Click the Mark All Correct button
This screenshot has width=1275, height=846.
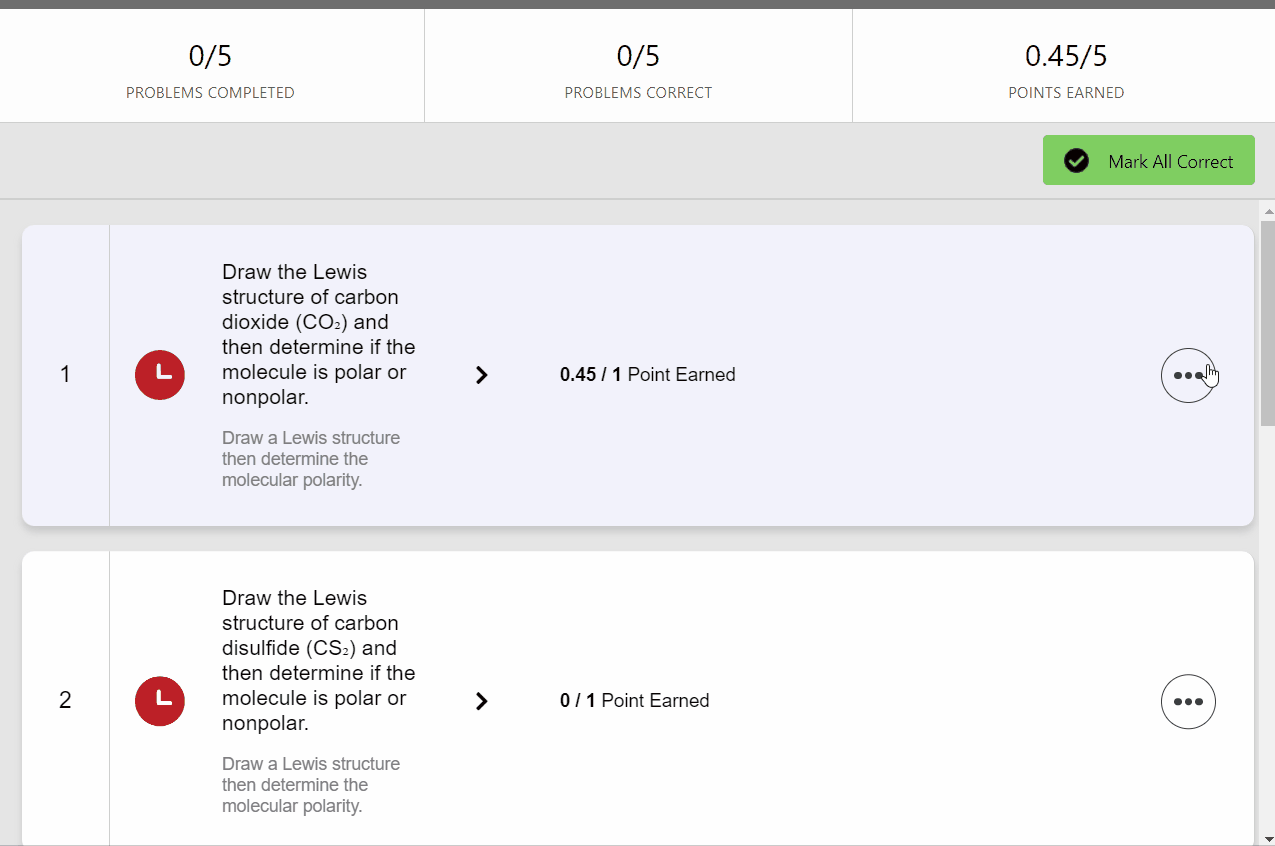pyautogui.click(x=1148, y=160)
